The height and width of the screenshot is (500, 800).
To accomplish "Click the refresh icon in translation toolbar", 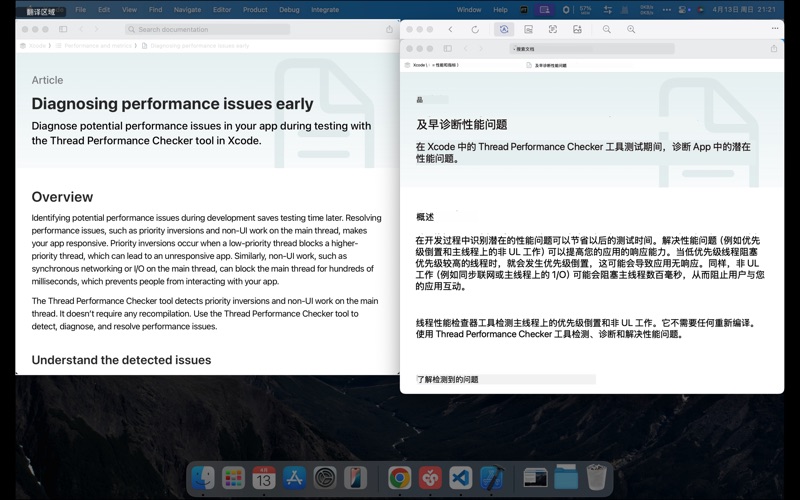I will pyautogui.click(x=475, y=30).
